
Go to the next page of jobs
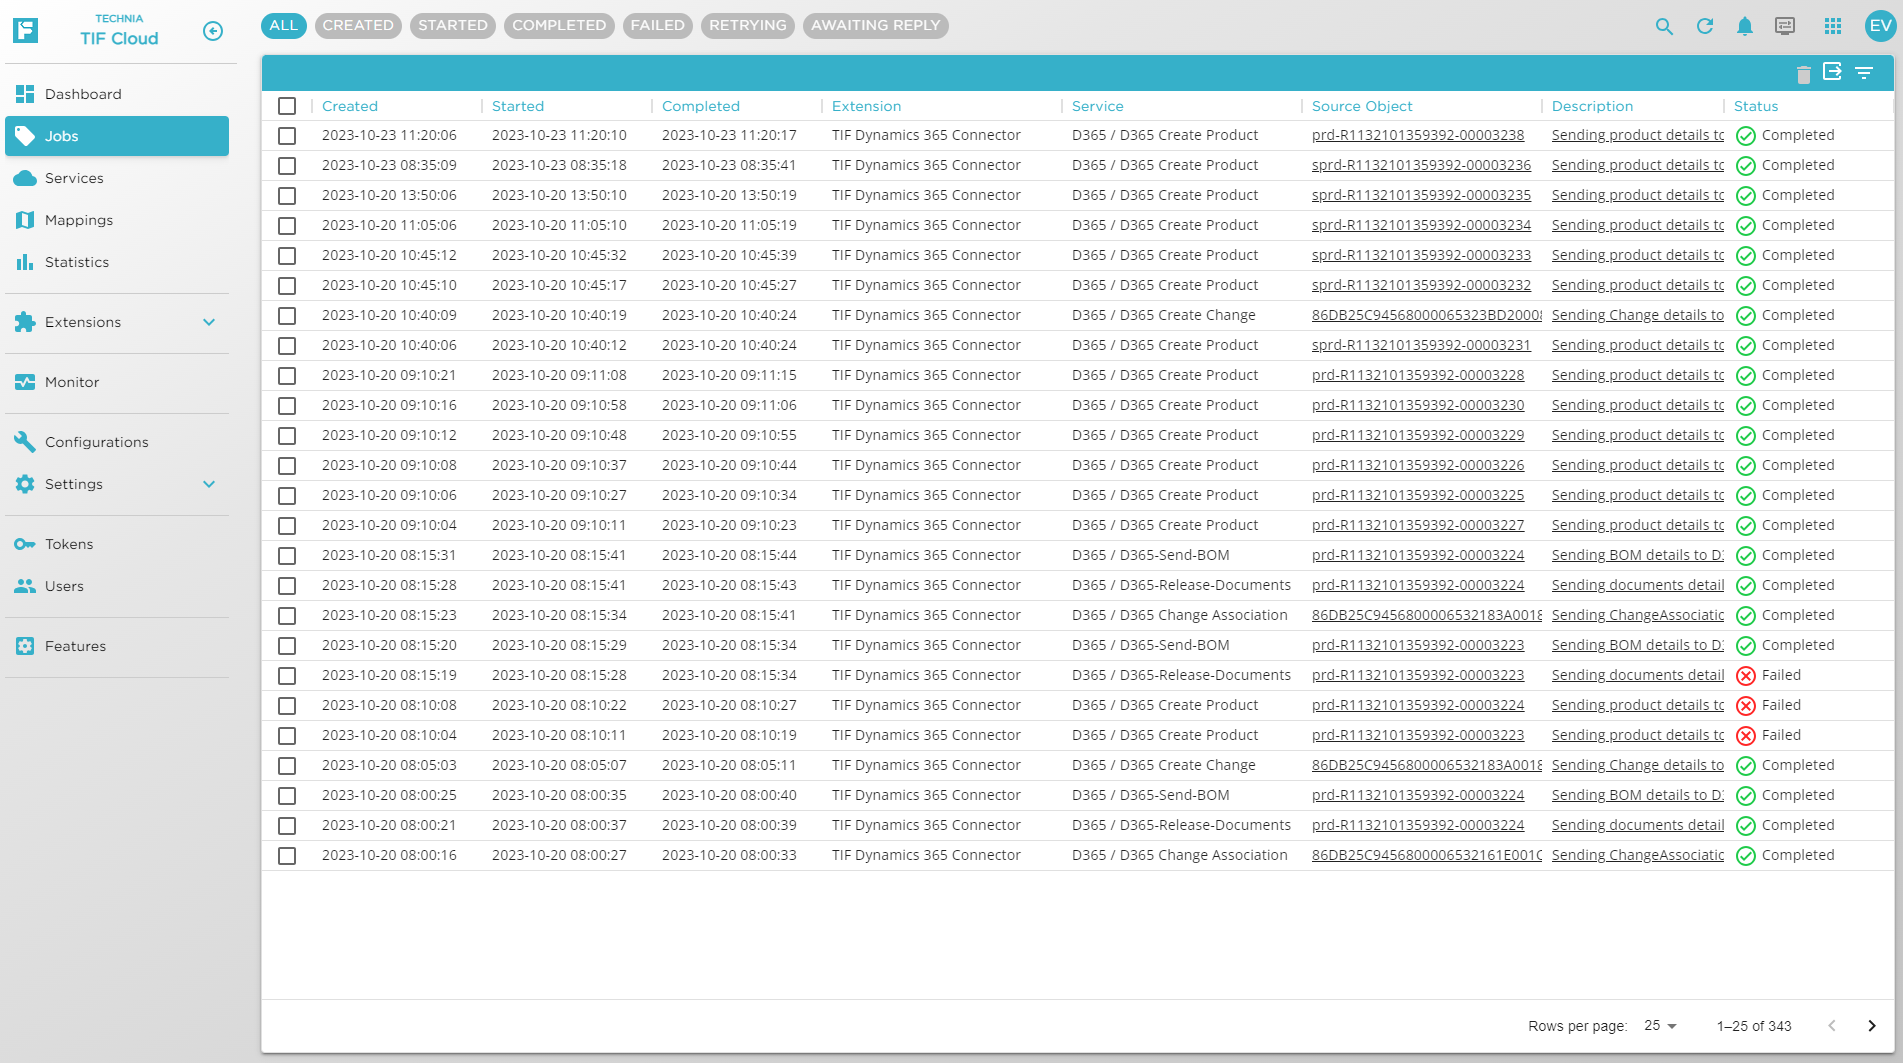1871,1026
